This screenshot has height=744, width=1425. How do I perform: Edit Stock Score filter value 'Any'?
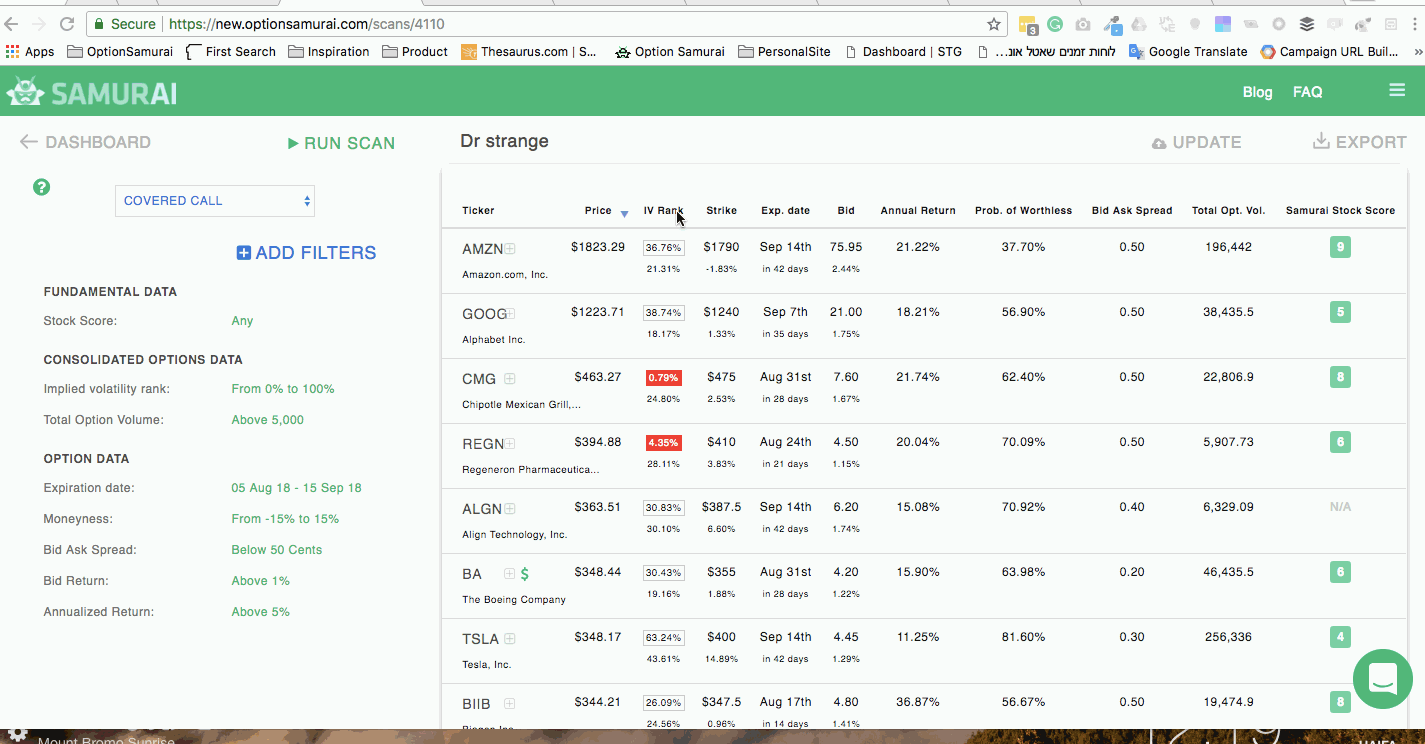[x=242, y=321]
